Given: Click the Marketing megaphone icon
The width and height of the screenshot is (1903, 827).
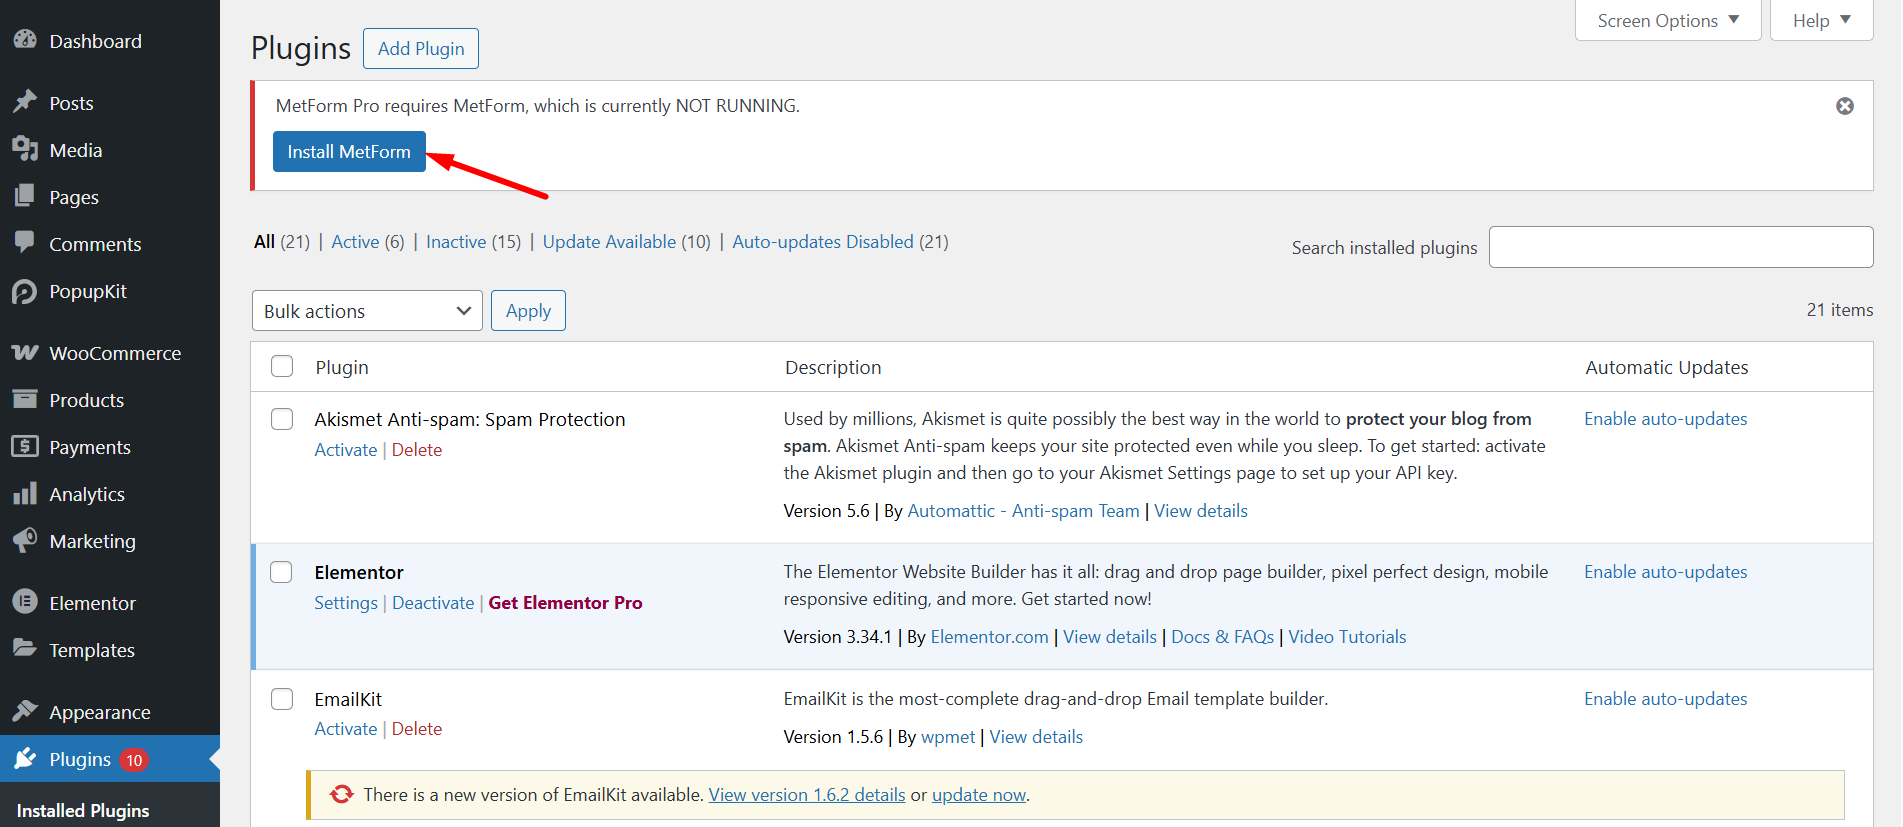Looking at the screenshot, I should pyautogui.click(x=25, y=540).
